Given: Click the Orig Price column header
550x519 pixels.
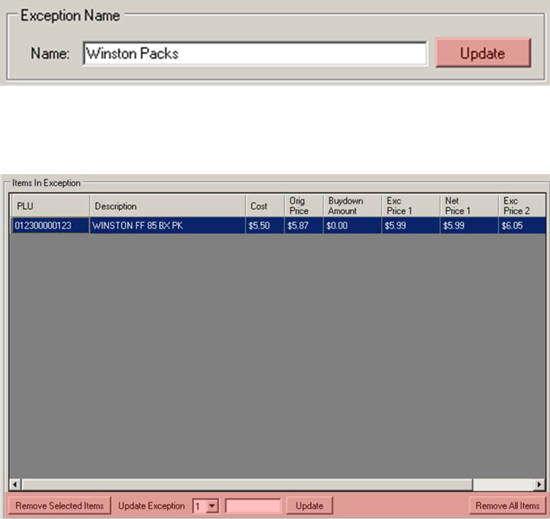Looking at the screenshot, I should point(304,206).
